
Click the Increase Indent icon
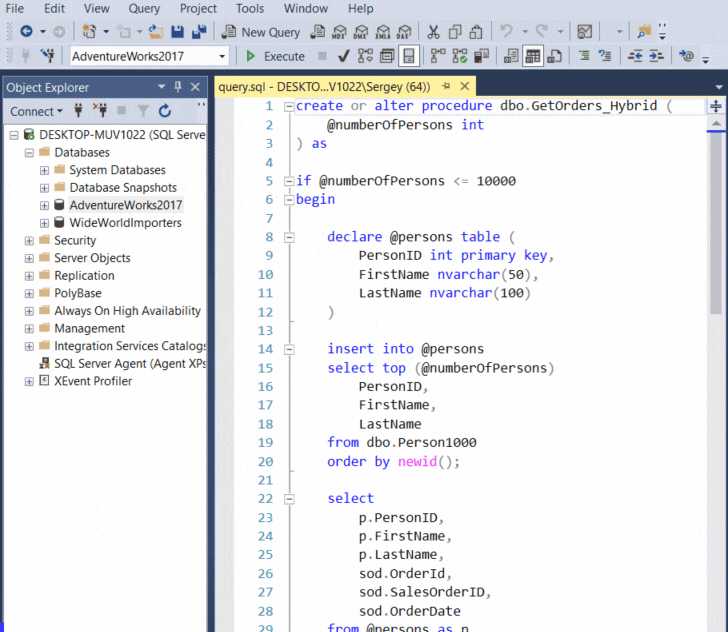click(x=656, y=56)
